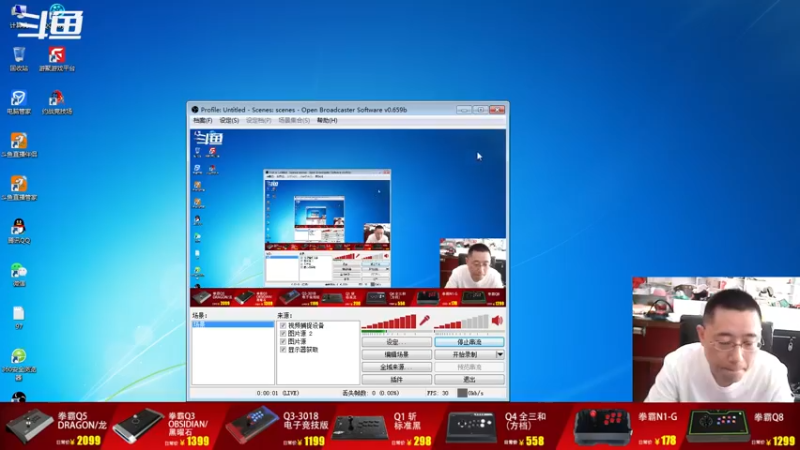Viewport: 800px width, 450px height.
Task: Open the Tencent QQ penguin icon
Action: 19,231
